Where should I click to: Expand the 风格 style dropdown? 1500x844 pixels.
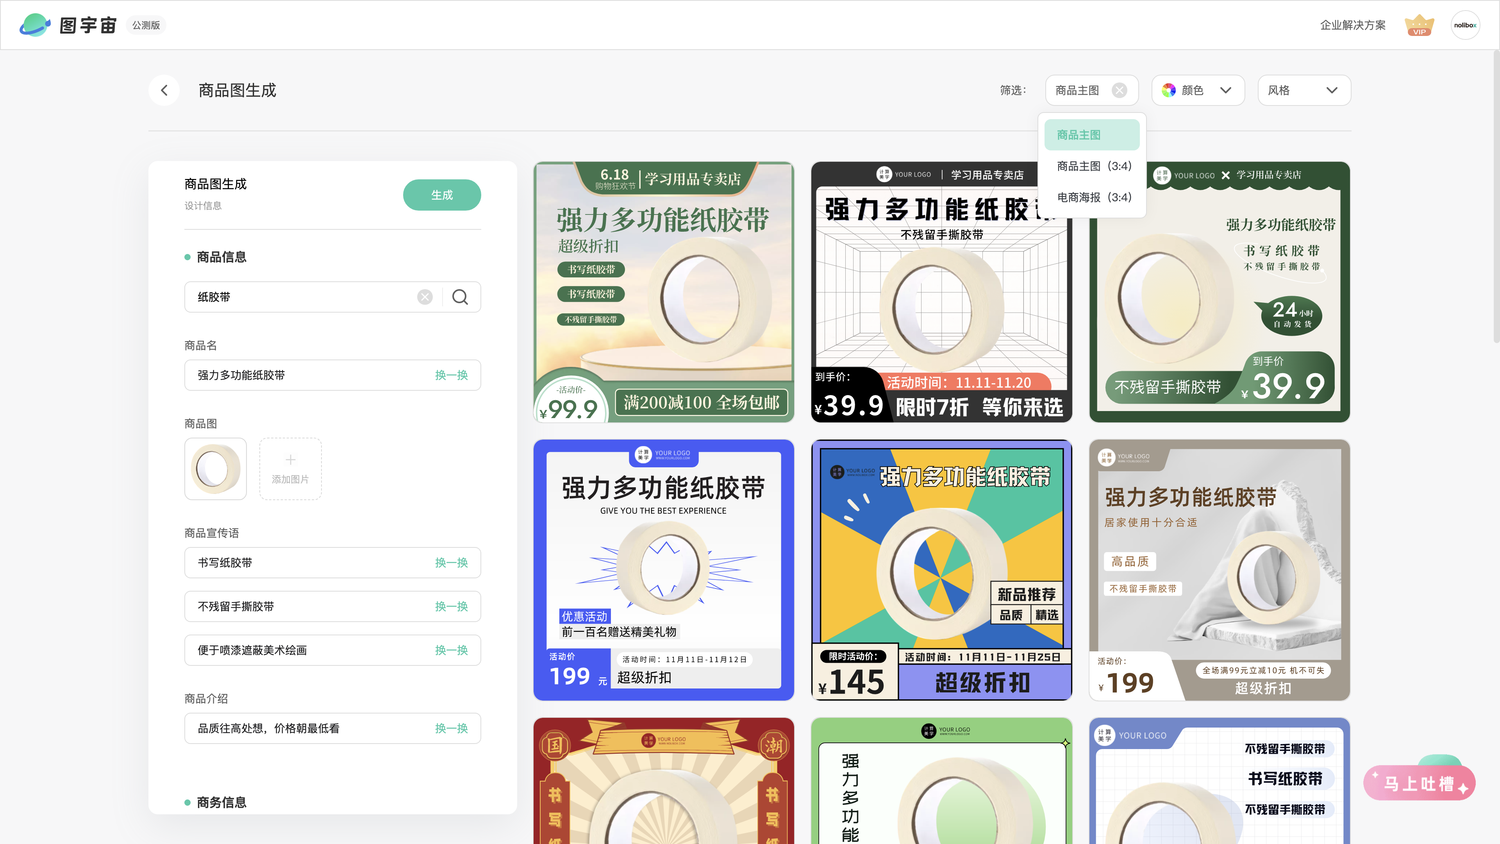pos(1304,90)
